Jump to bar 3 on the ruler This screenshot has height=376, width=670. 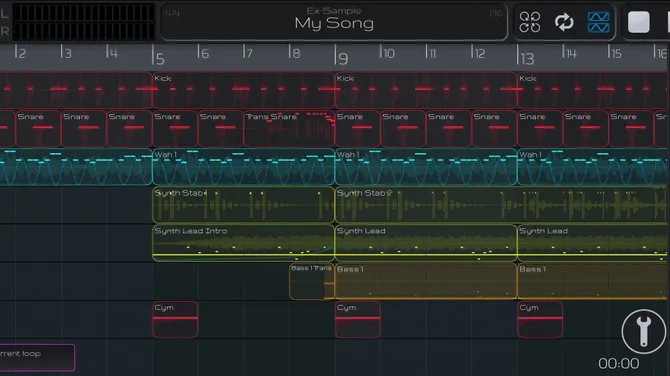pos(65,53)
